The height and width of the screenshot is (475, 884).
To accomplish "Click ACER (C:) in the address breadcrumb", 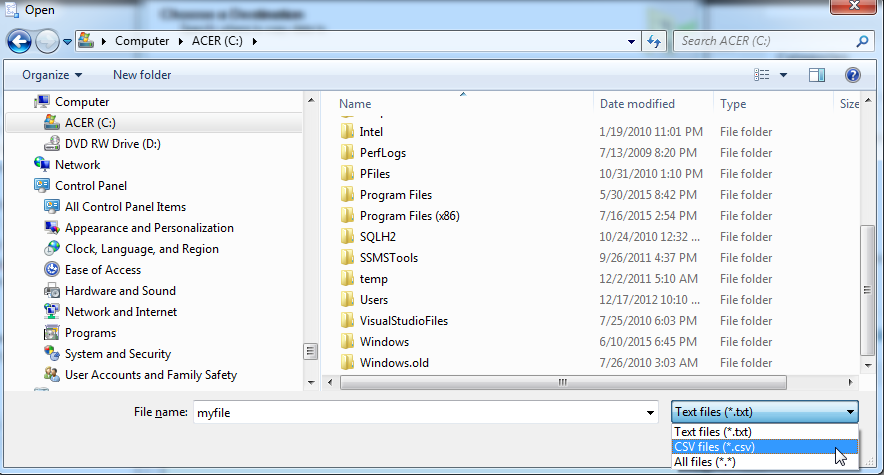I will (x=217, y=41).
